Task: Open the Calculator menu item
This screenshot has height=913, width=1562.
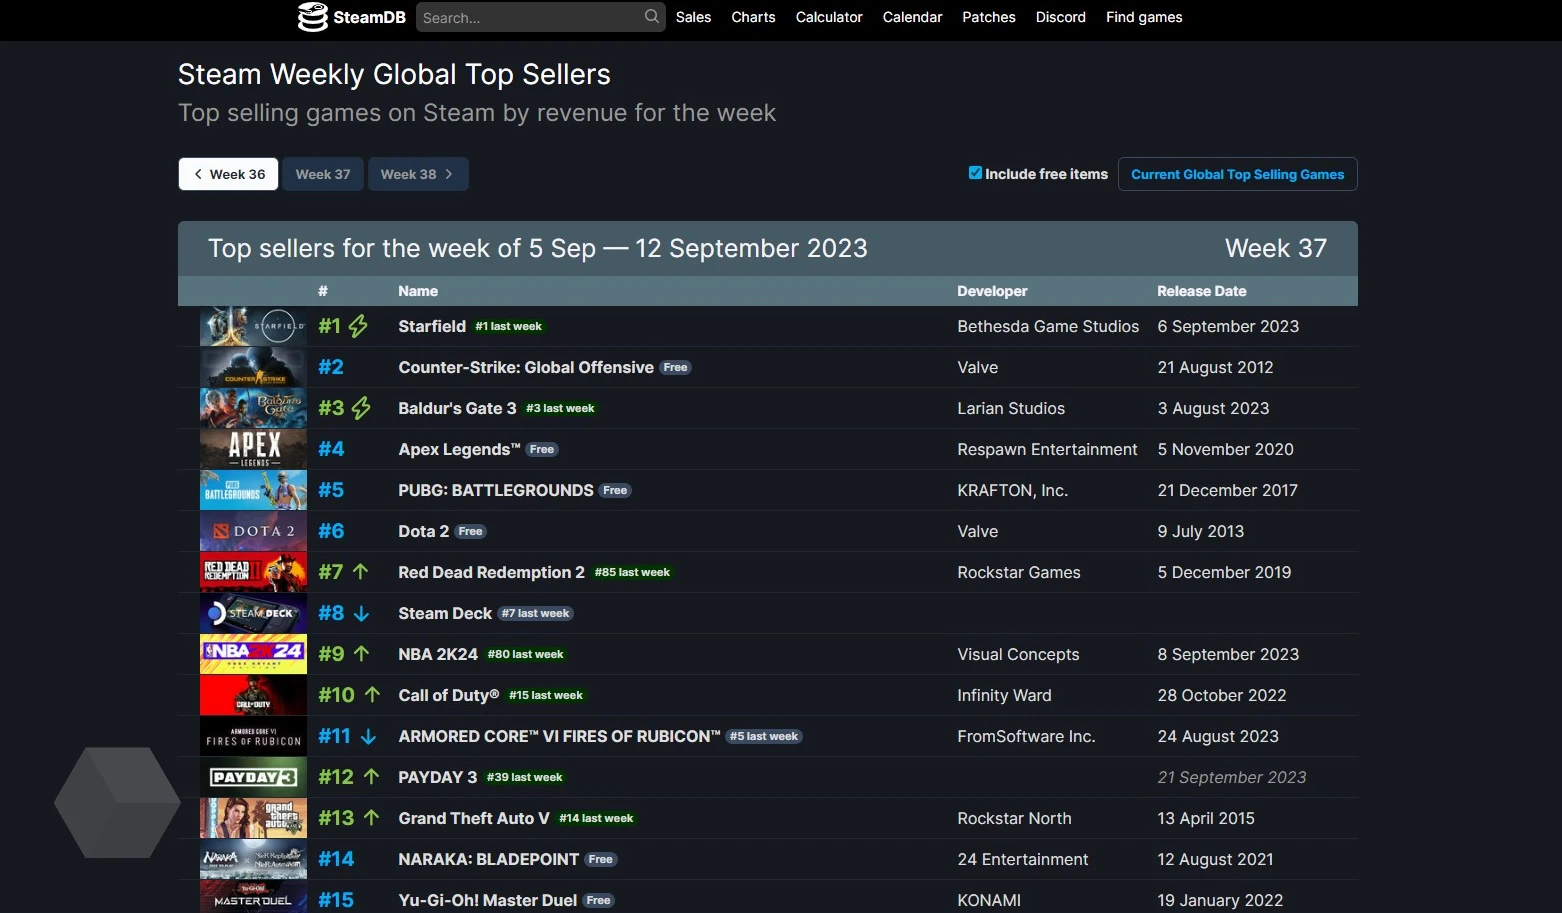Action: pos(829,17)
